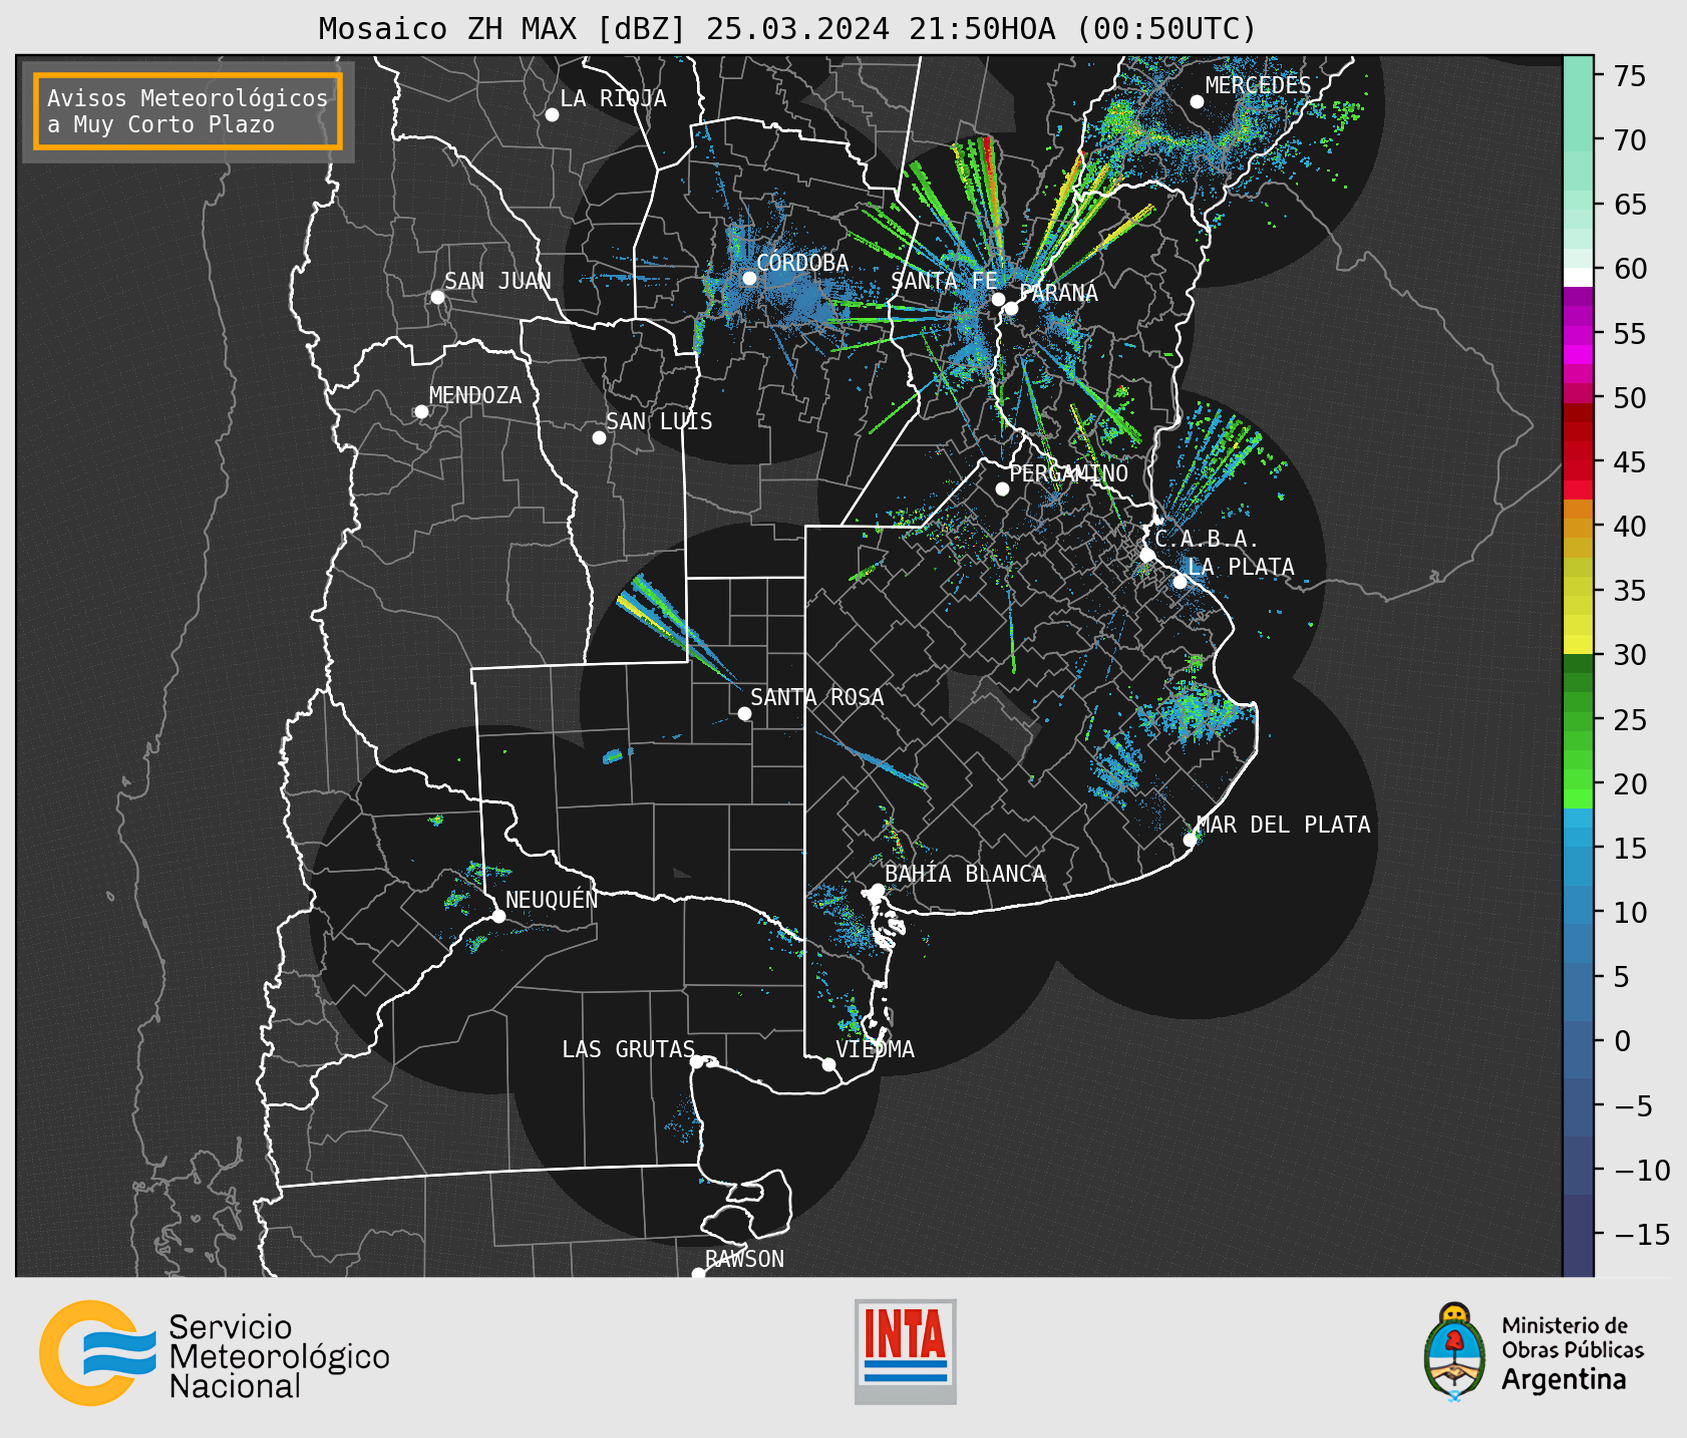Click the San Juan city marker dot
The width and height of the screenshot is (1687, 1438).
point(437,297)
